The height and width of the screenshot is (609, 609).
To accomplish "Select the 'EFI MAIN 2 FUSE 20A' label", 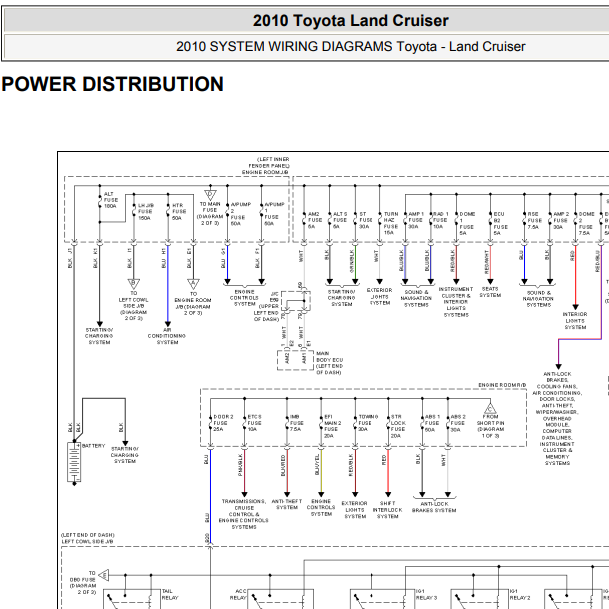I will [333, 426].
